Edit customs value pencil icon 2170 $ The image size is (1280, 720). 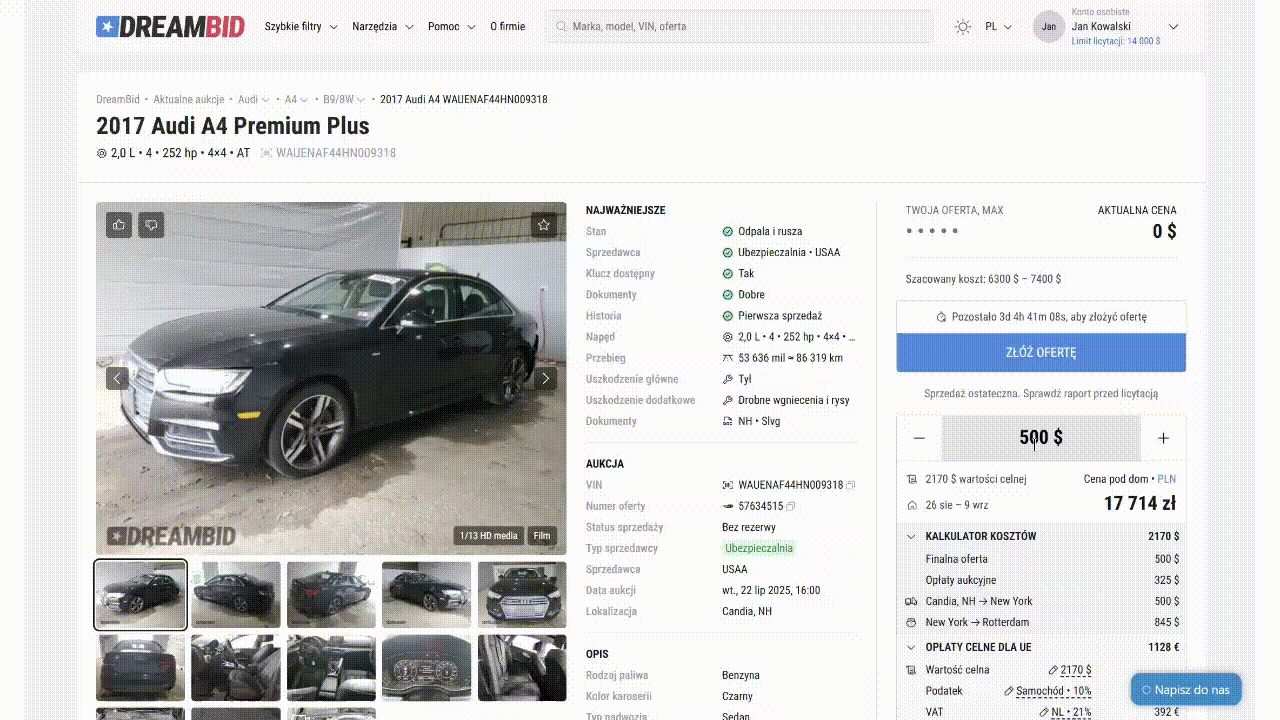[1053, 670]
